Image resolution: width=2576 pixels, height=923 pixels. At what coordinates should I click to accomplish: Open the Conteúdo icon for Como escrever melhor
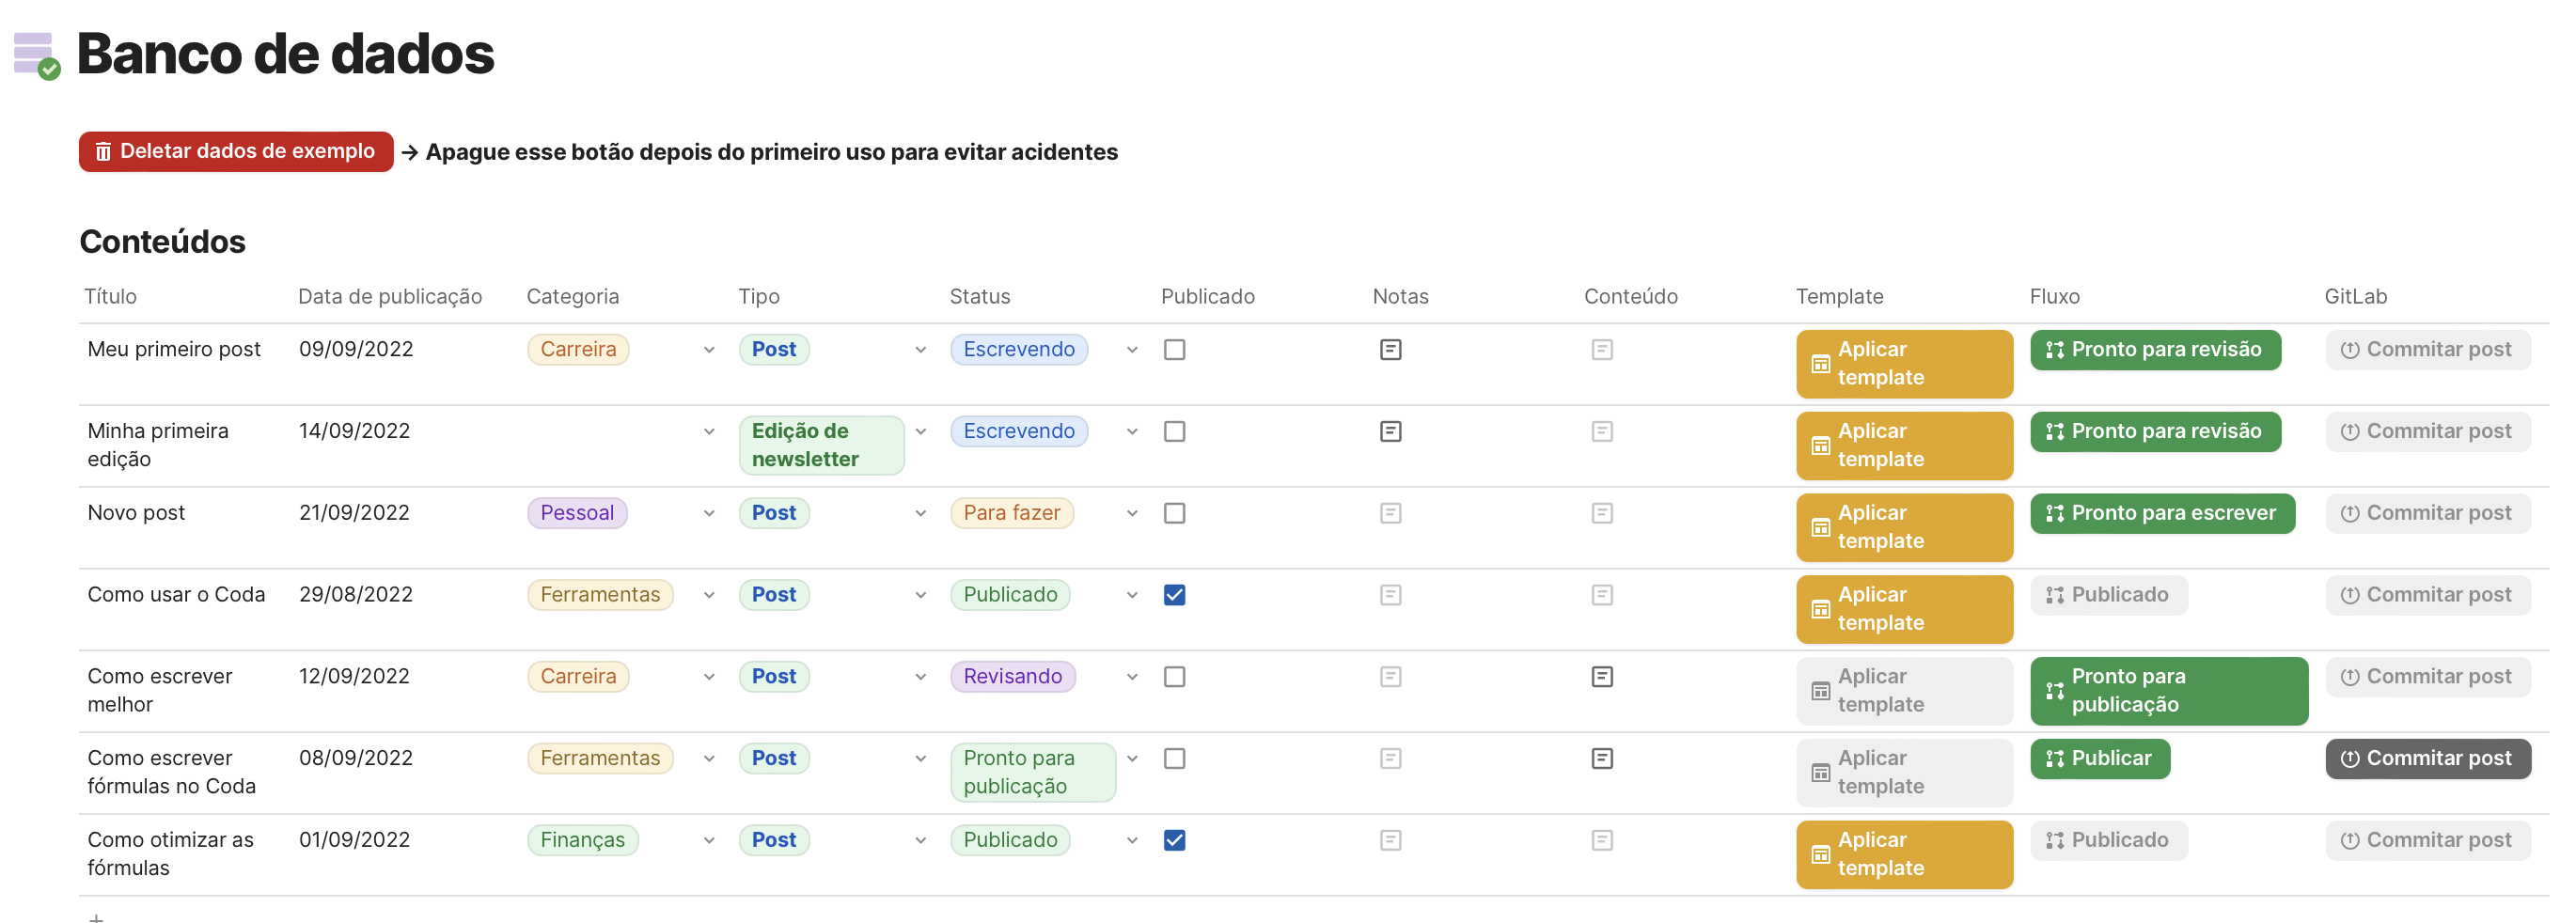point(1603,676)
